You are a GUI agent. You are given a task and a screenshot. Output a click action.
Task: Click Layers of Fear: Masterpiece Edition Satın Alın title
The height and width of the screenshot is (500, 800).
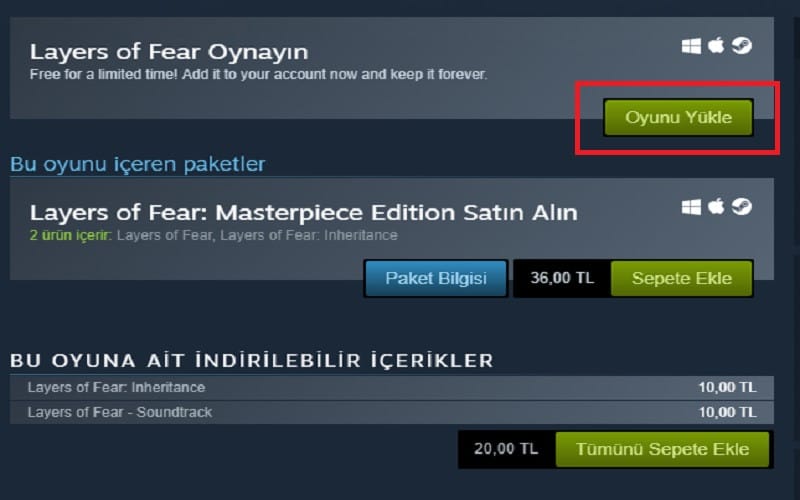[x=304, y=213]
